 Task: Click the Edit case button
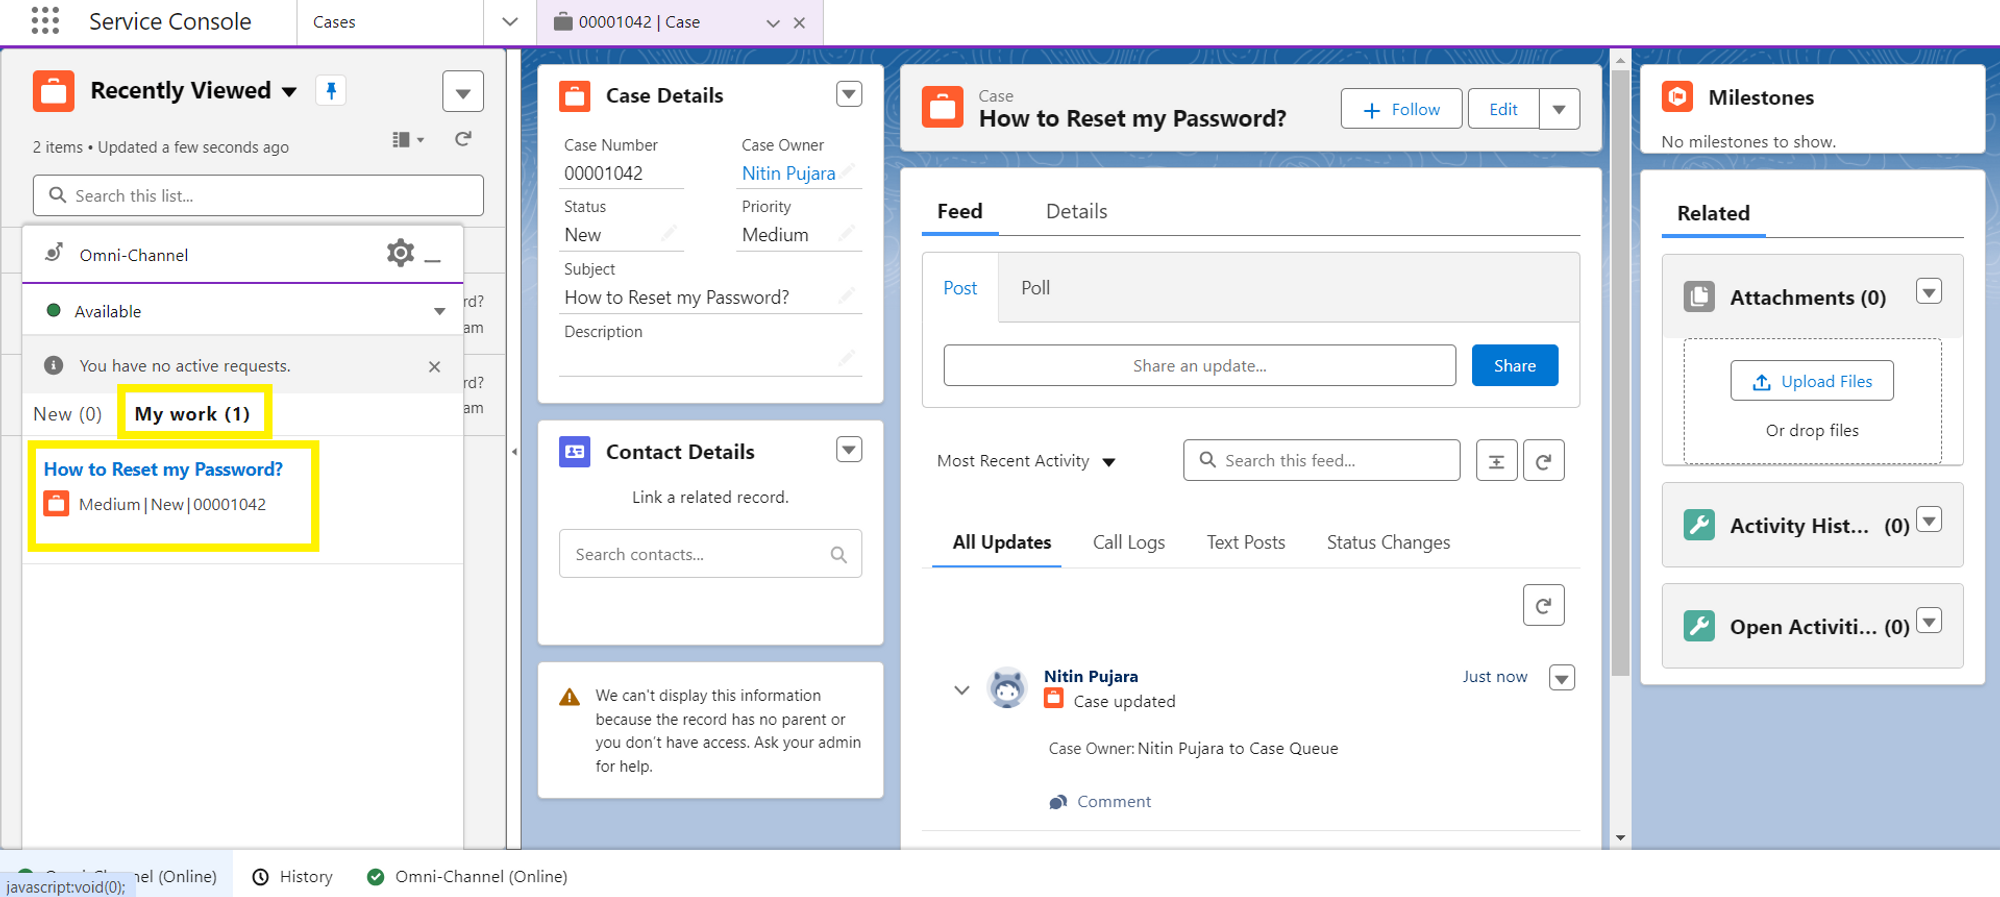(x=1503, y=109)
